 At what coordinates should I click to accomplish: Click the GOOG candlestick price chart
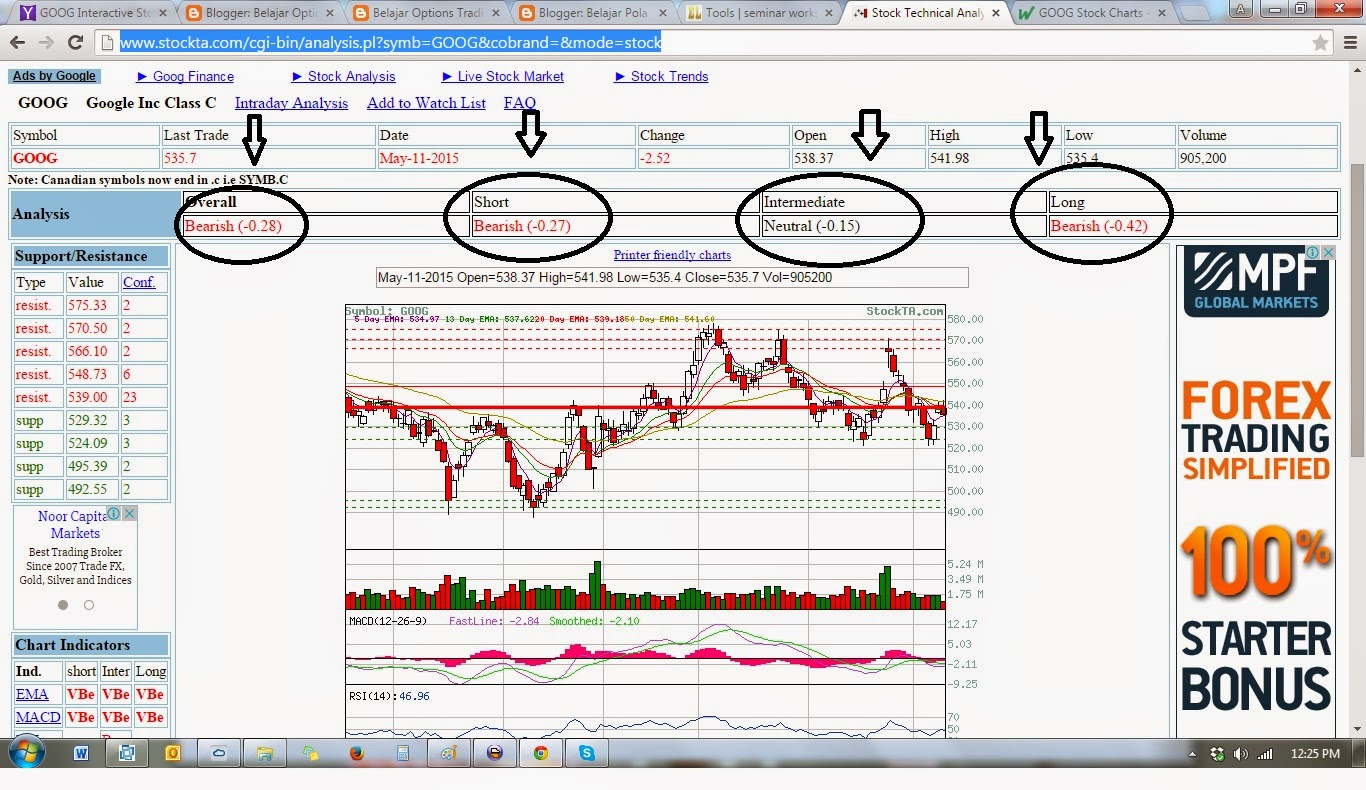(645, 427)
